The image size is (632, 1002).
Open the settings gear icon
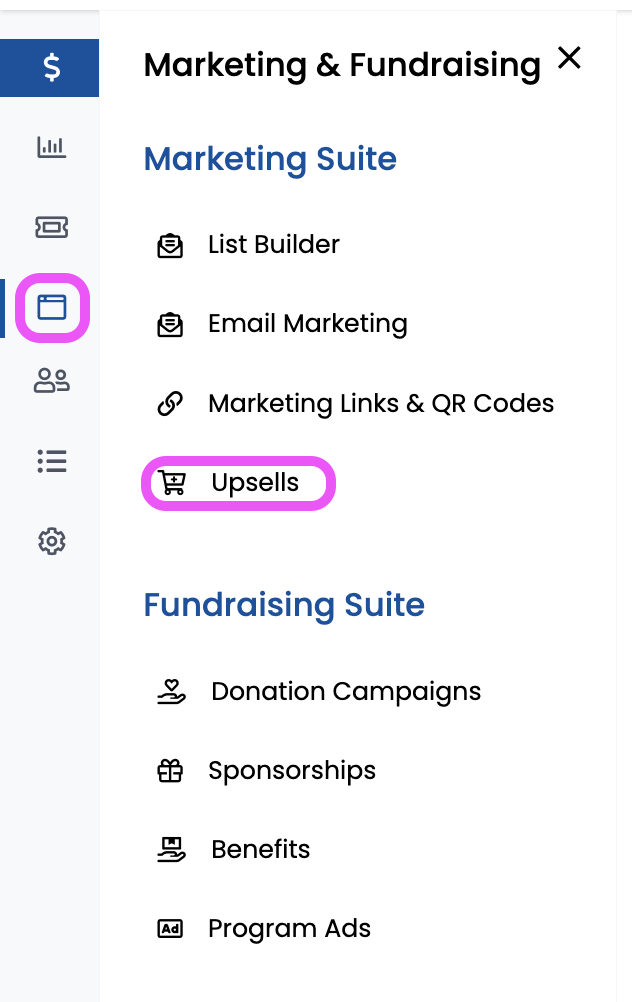pos(51,541)
